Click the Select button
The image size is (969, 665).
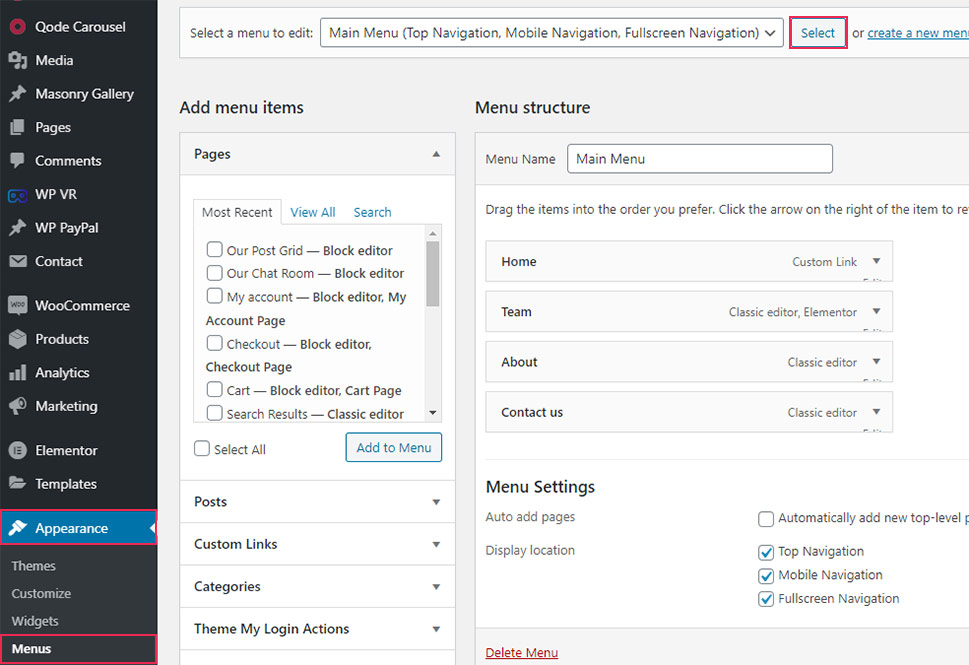tap(818, 33)
